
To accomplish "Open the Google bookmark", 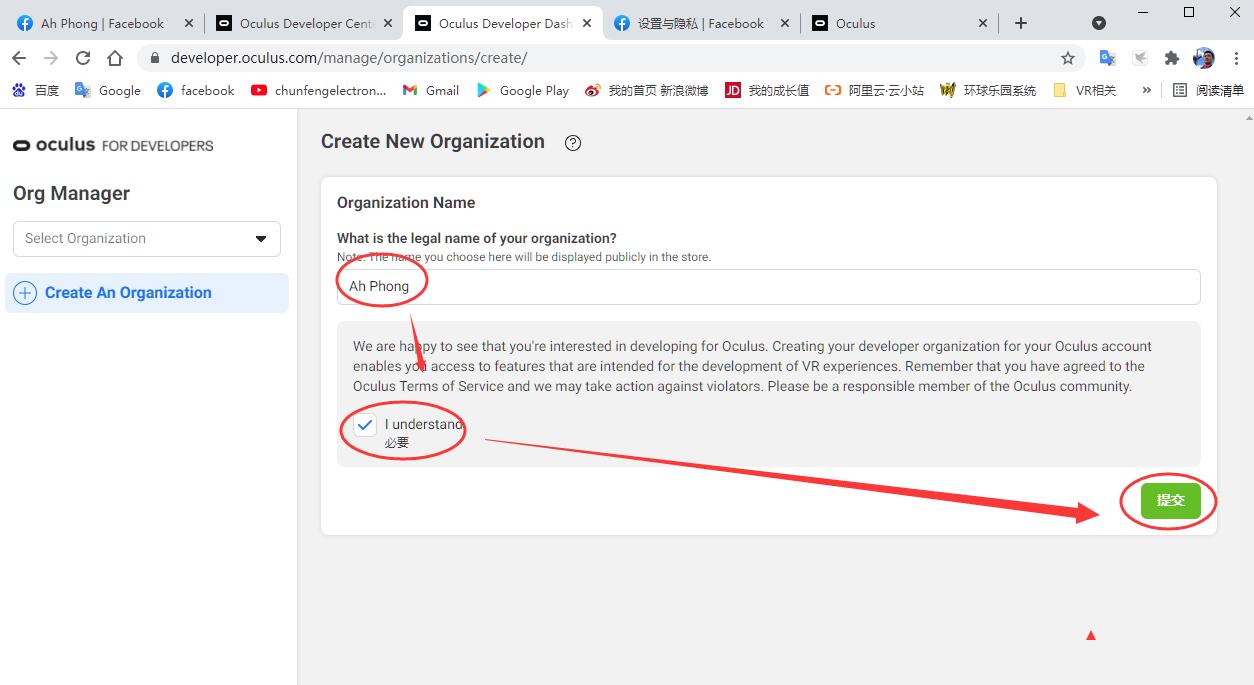I will tap(108, 90).
